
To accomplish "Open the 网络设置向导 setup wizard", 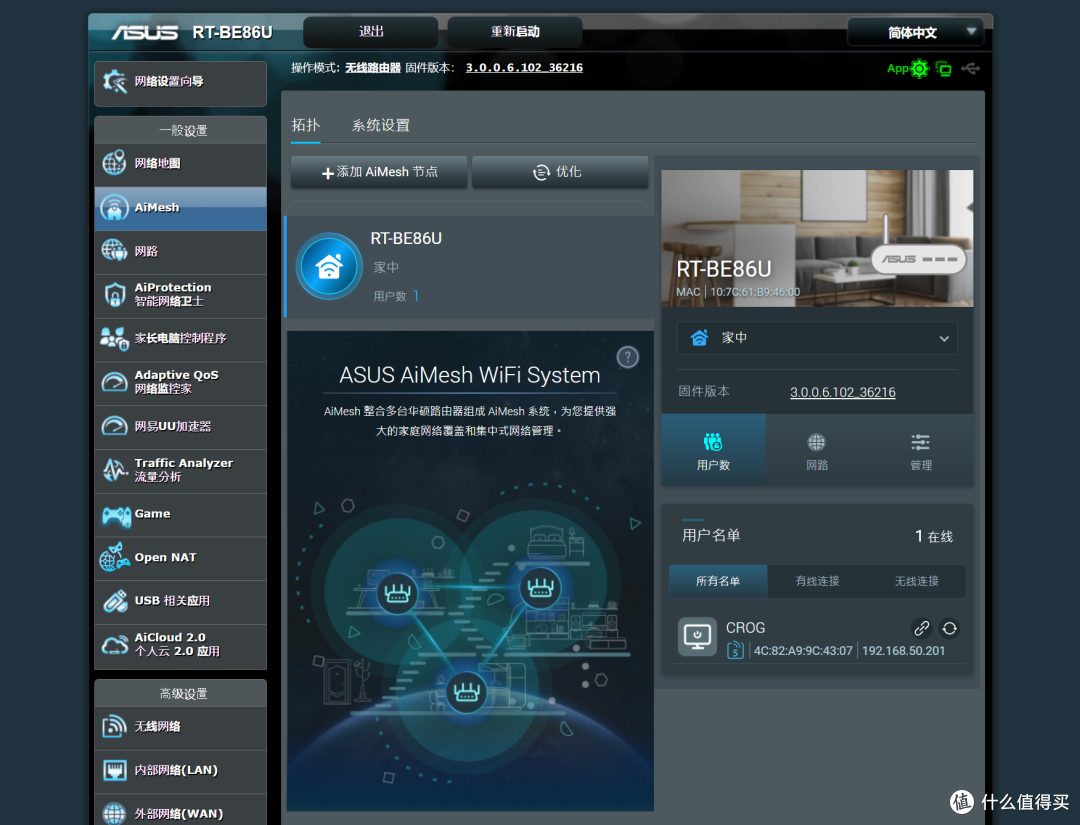I will pyautogui.click(x=180, y=83).
